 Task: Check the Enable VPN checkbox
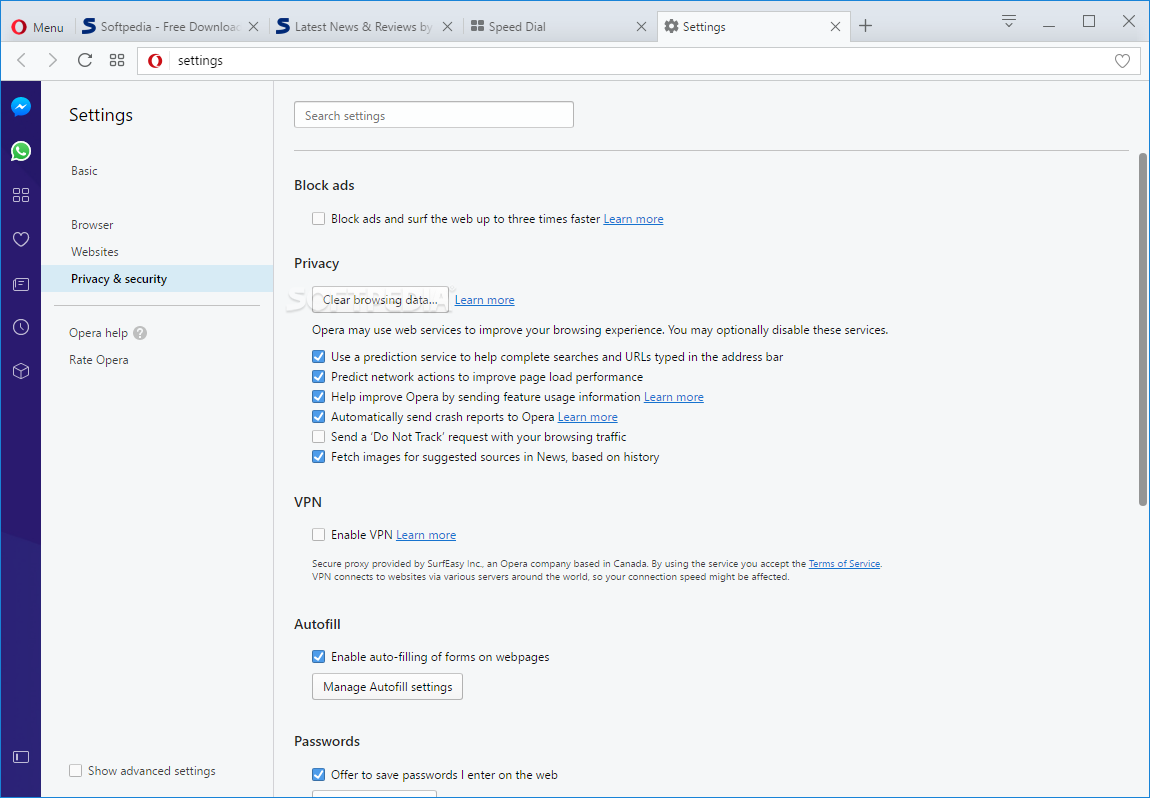[318, 535]
